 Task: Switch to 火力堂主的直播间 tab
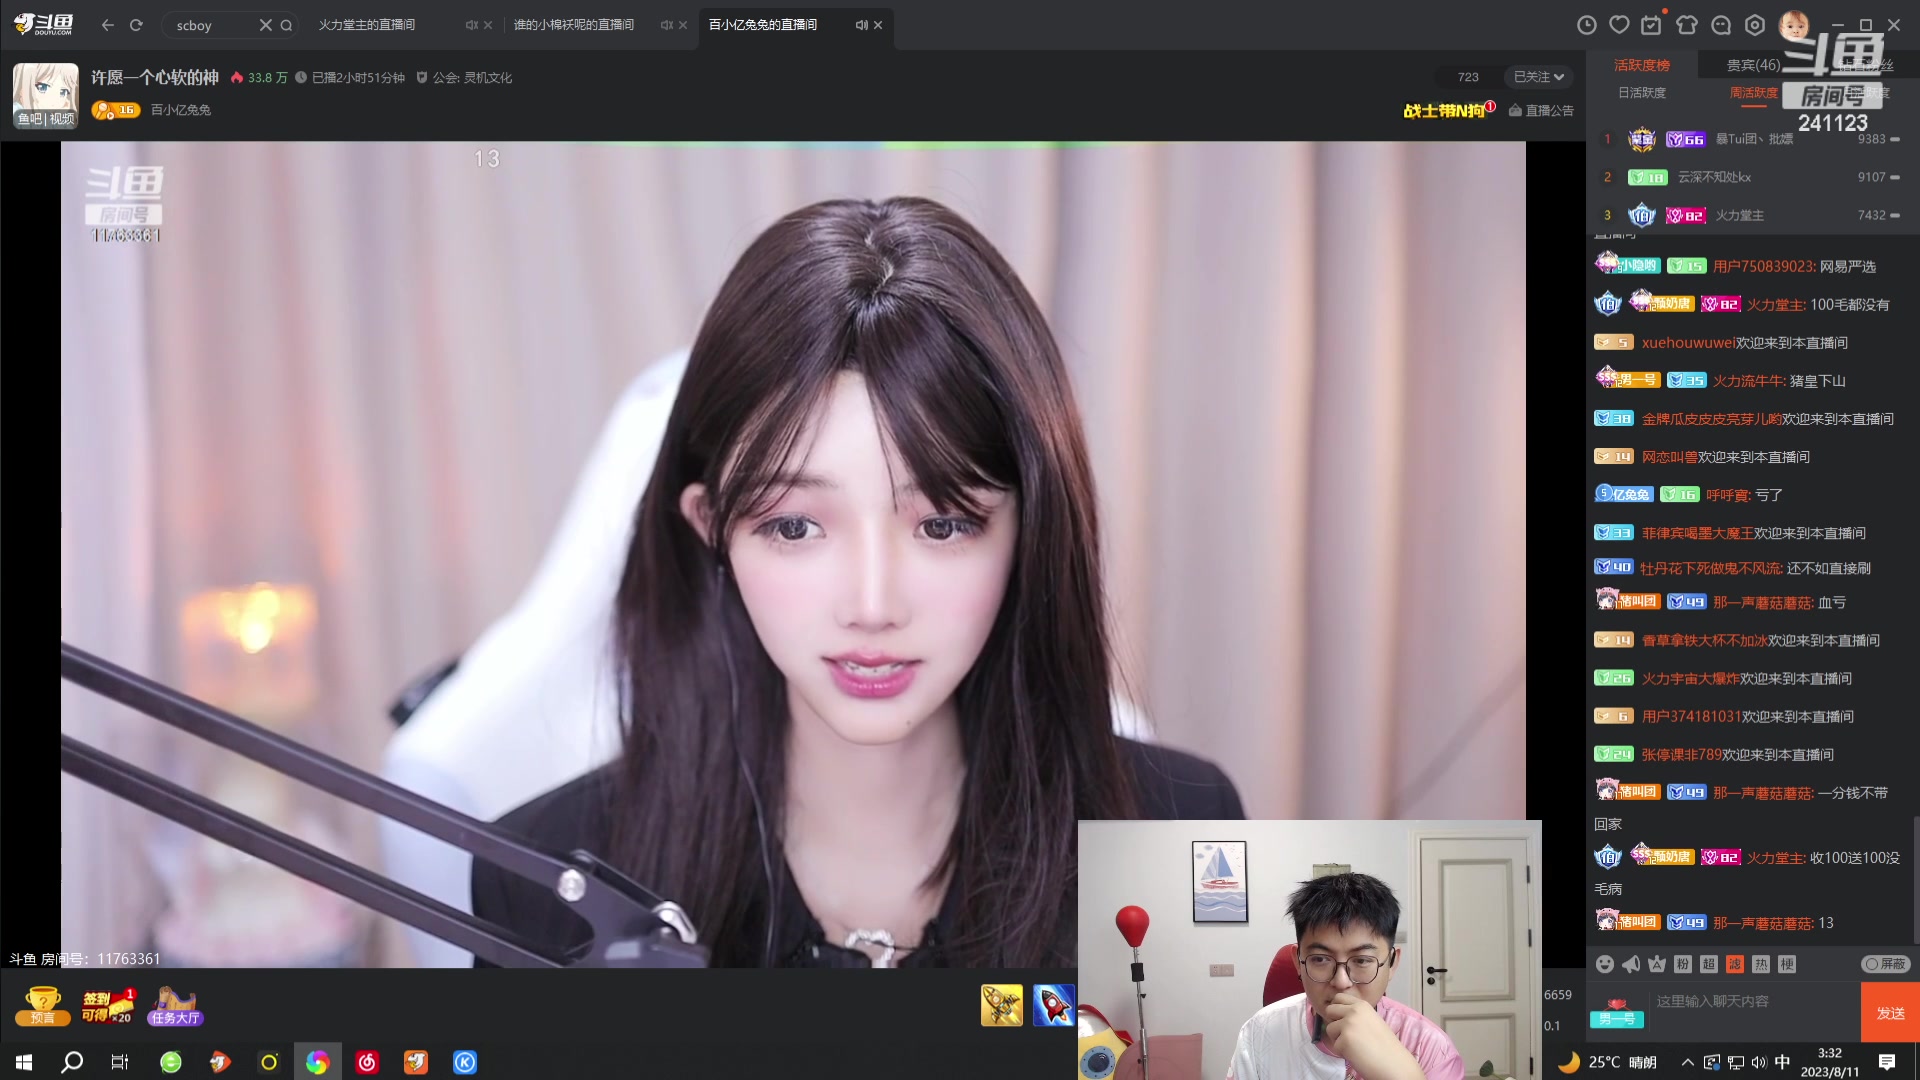(x=367, y=25)
